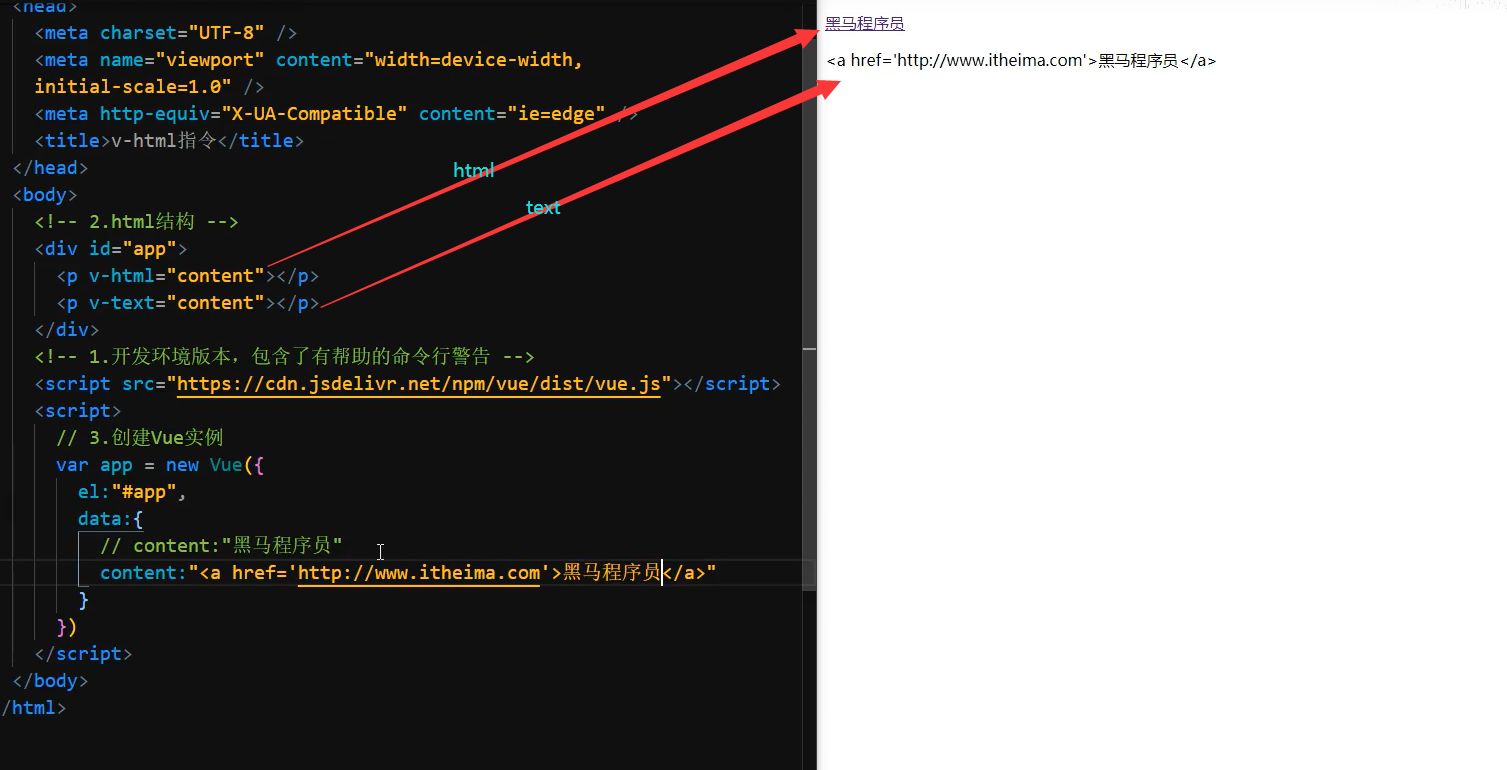1507x770 pixels.
Task: Click the www.itheima.com URL in content string
Action: click(x=418, y=573)
